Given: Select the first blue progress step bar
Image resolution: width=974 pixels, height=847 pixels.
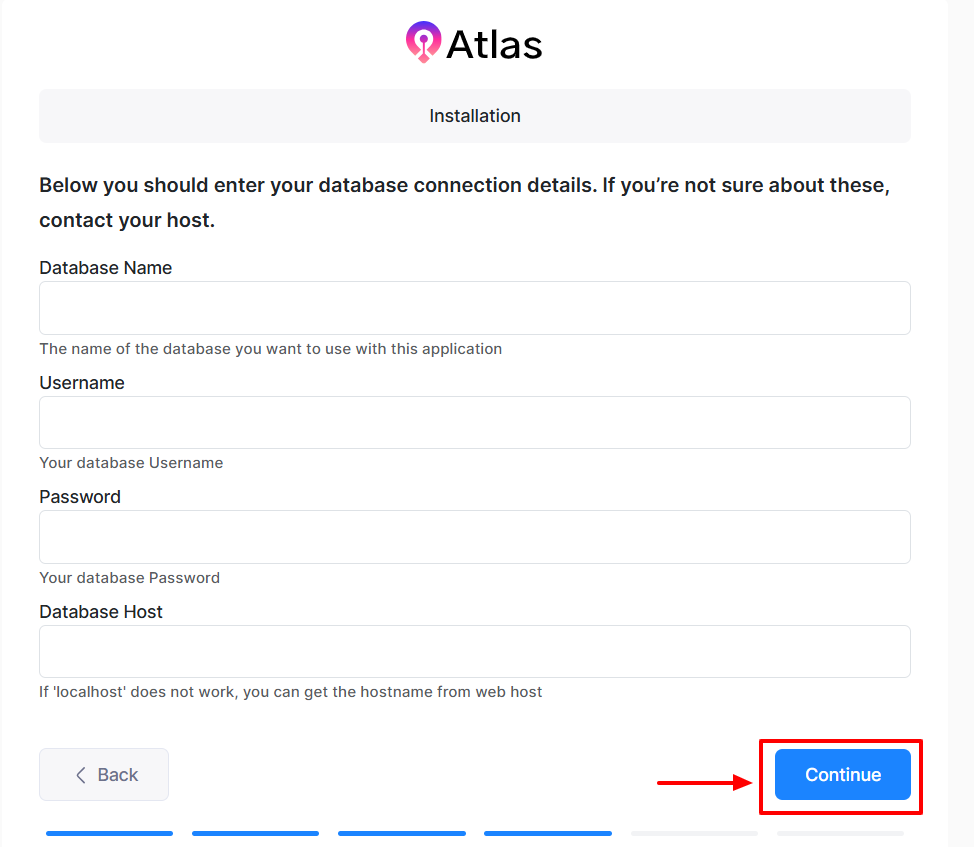Looking at the screenshot, I should 109,833.
